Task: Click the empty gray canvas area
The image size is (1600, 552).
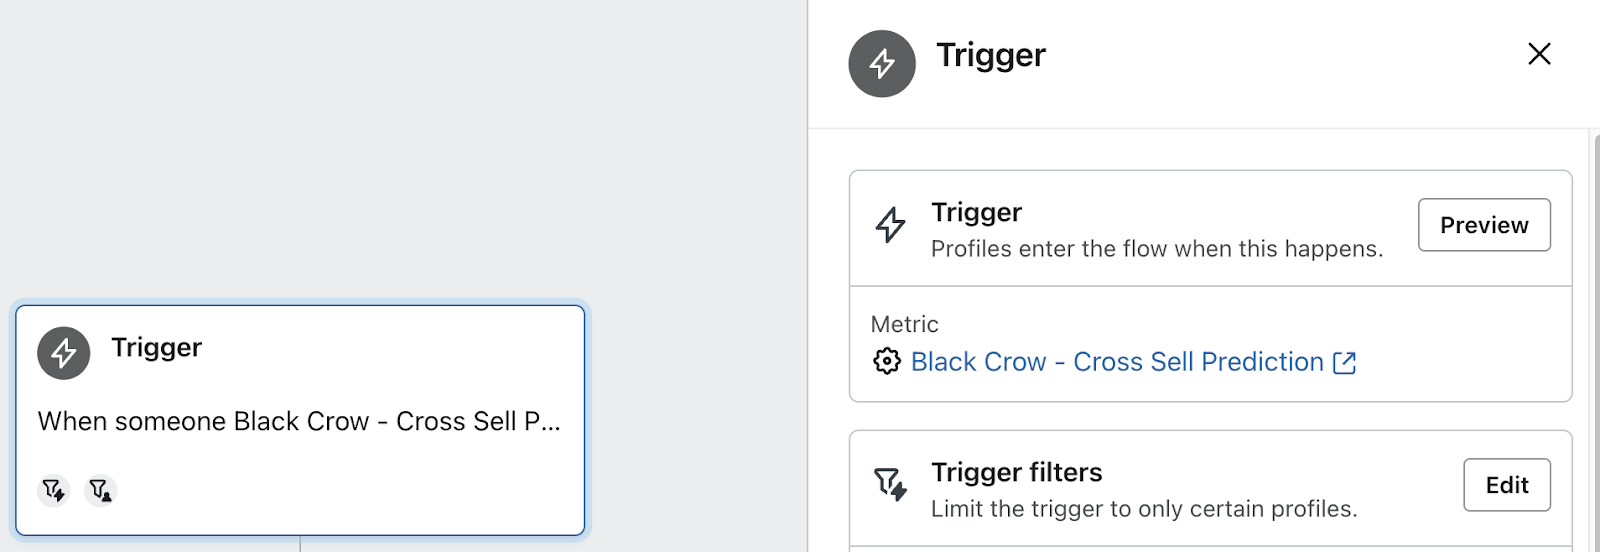Action: click(400, 150)
